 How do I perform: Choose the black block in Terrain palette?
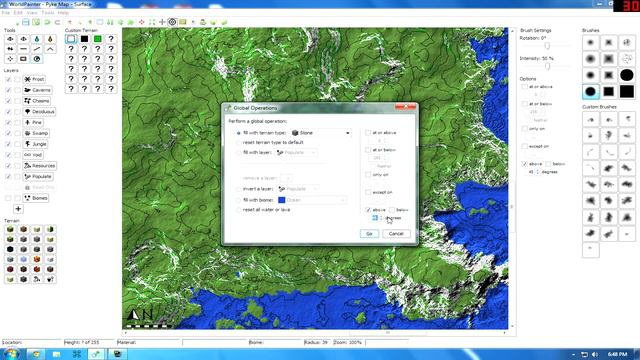[10, 249]
